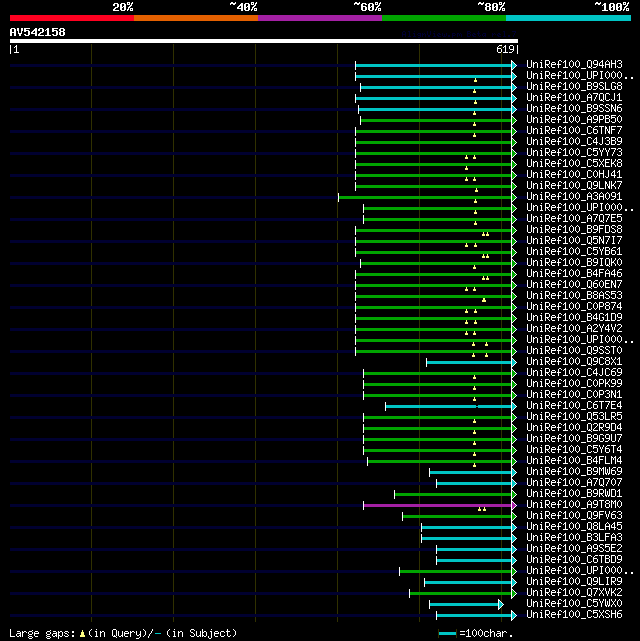Click the UniRef100_A9T8M0 hit name
Viewport: 640px width, 641px height.
(x=574, y=505)
